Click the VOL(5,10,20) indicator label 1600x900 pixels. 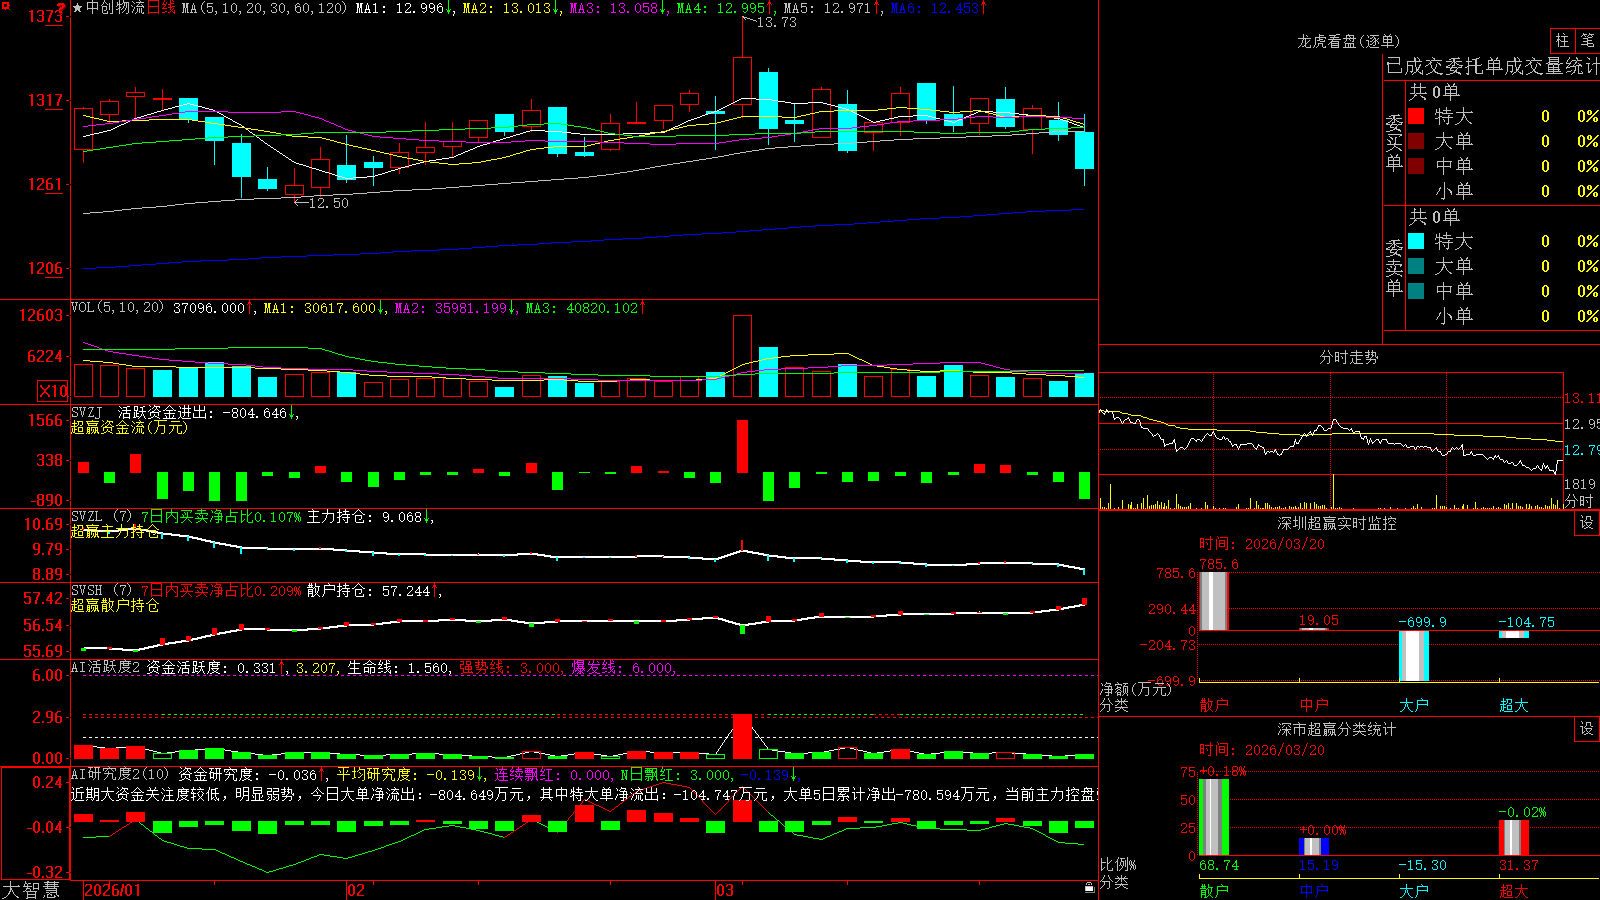[x=117, y=307]
